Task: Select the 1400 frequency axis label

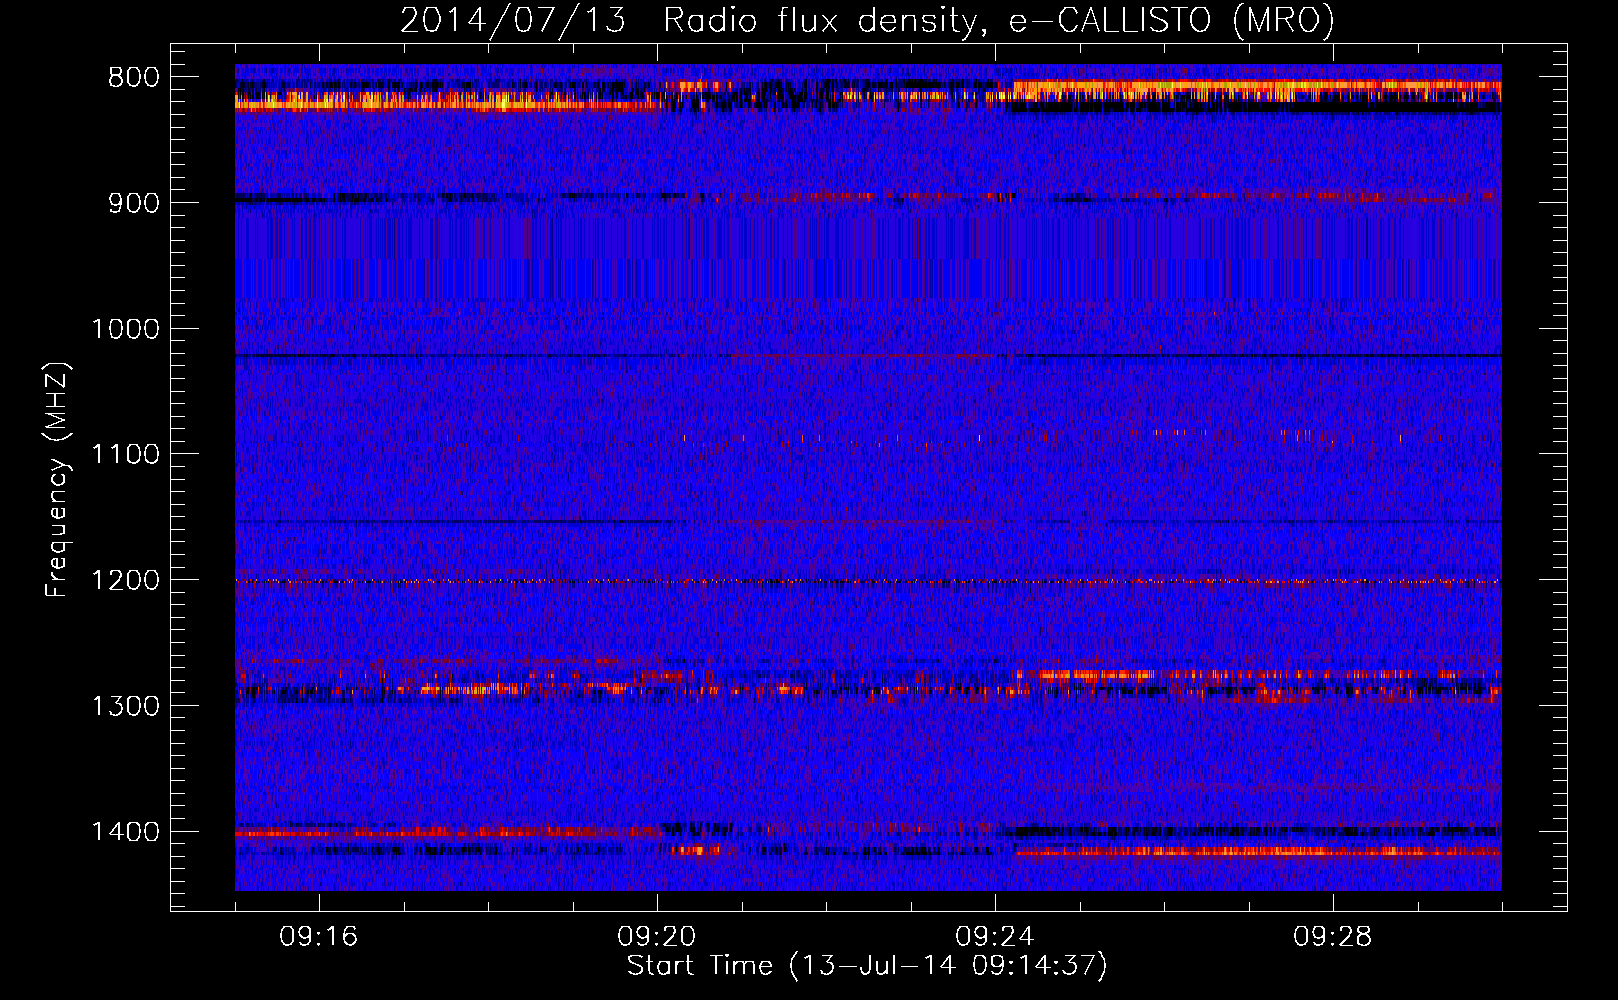Action: [x=125, y=832]
